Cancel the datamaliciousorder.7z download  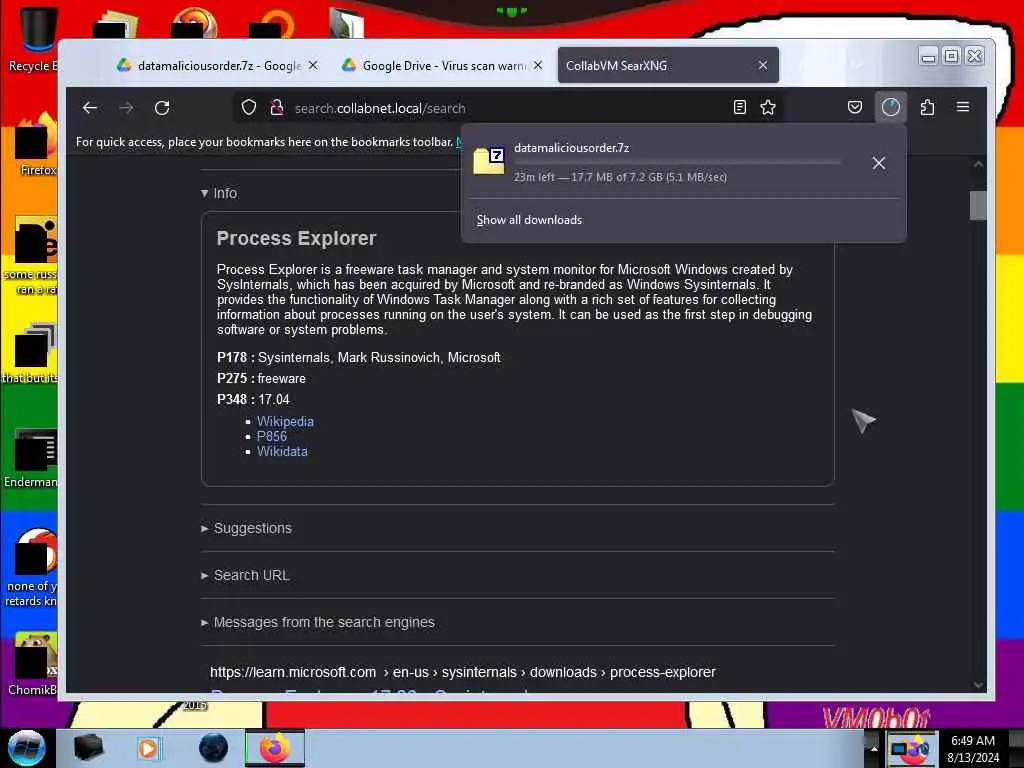879,163
